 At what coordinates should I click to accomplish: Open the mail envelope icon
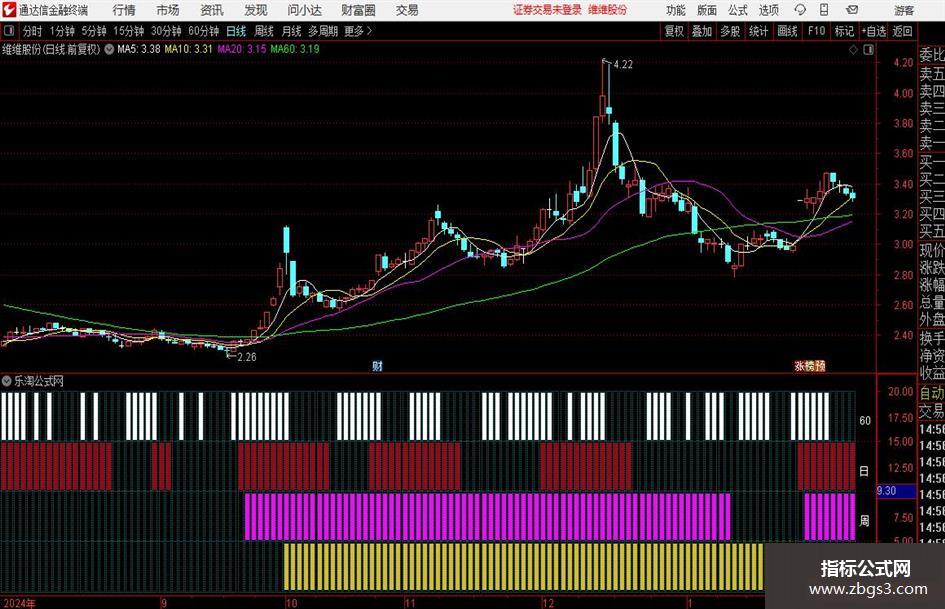tap(852, 10)
